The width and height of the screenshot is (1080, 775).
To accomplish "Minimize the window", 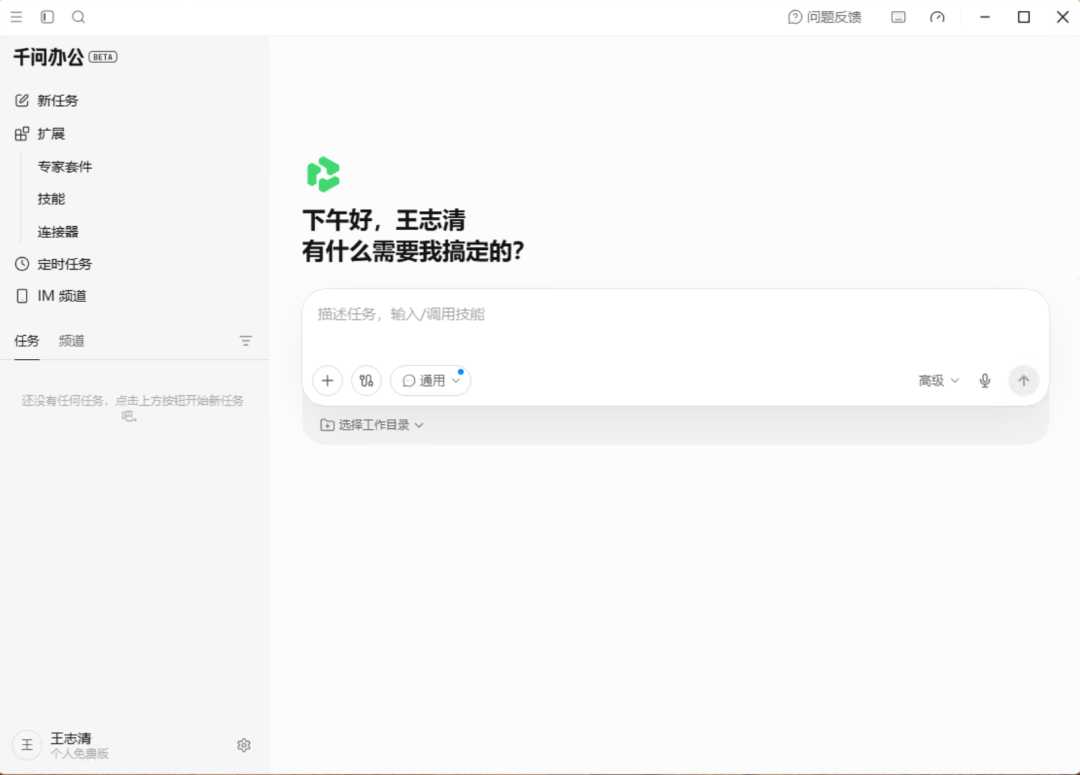I will (x=985, y=17).
